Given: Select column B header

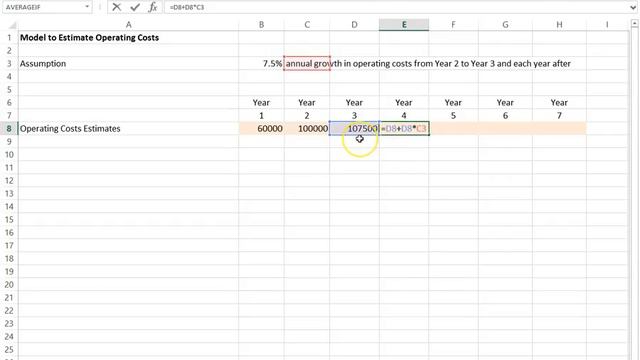Looking at the screenshot, I should coord(261,25).
